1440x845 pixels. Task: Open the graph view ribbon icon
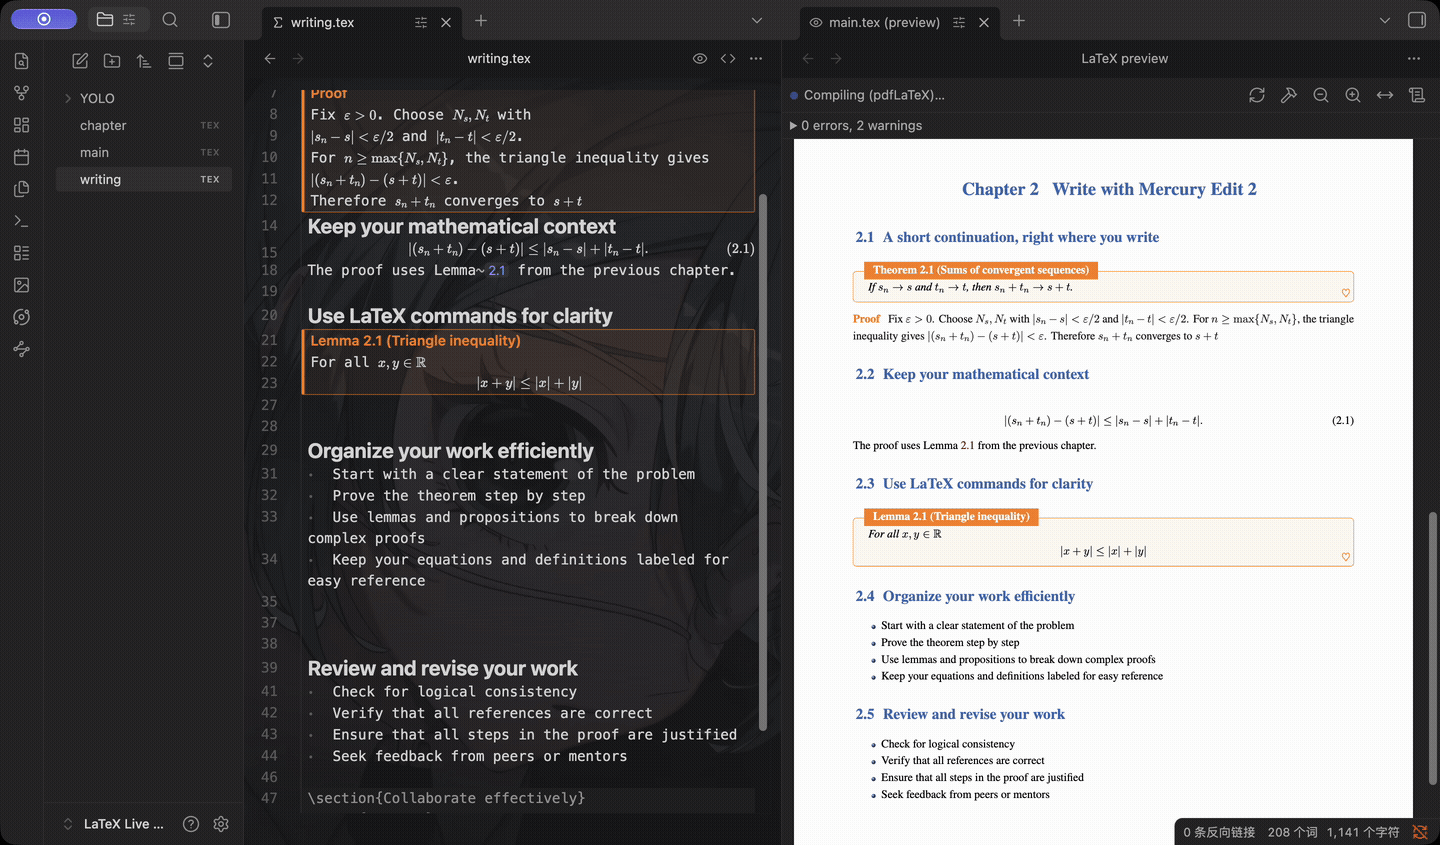pyautogui.click(x=22, y=93)
